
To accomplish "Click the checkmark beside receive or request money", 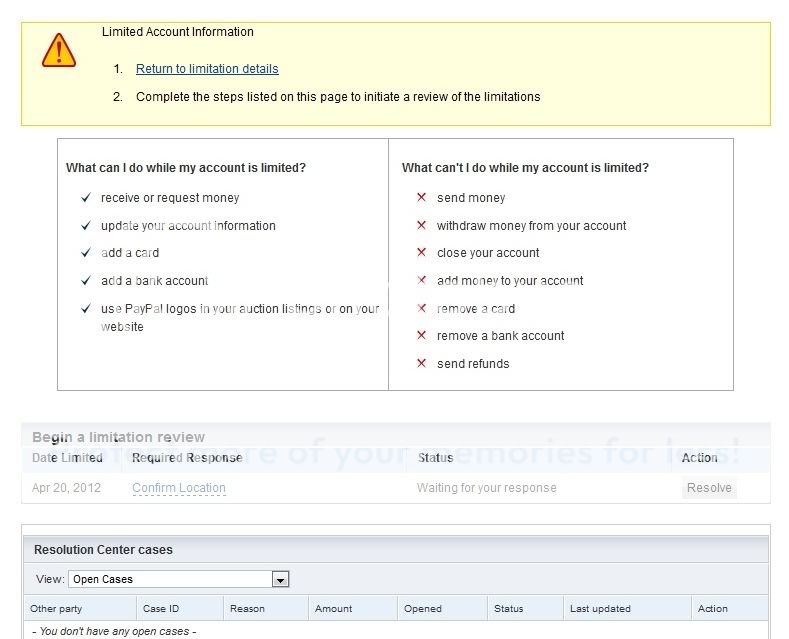I will point(86,197).
